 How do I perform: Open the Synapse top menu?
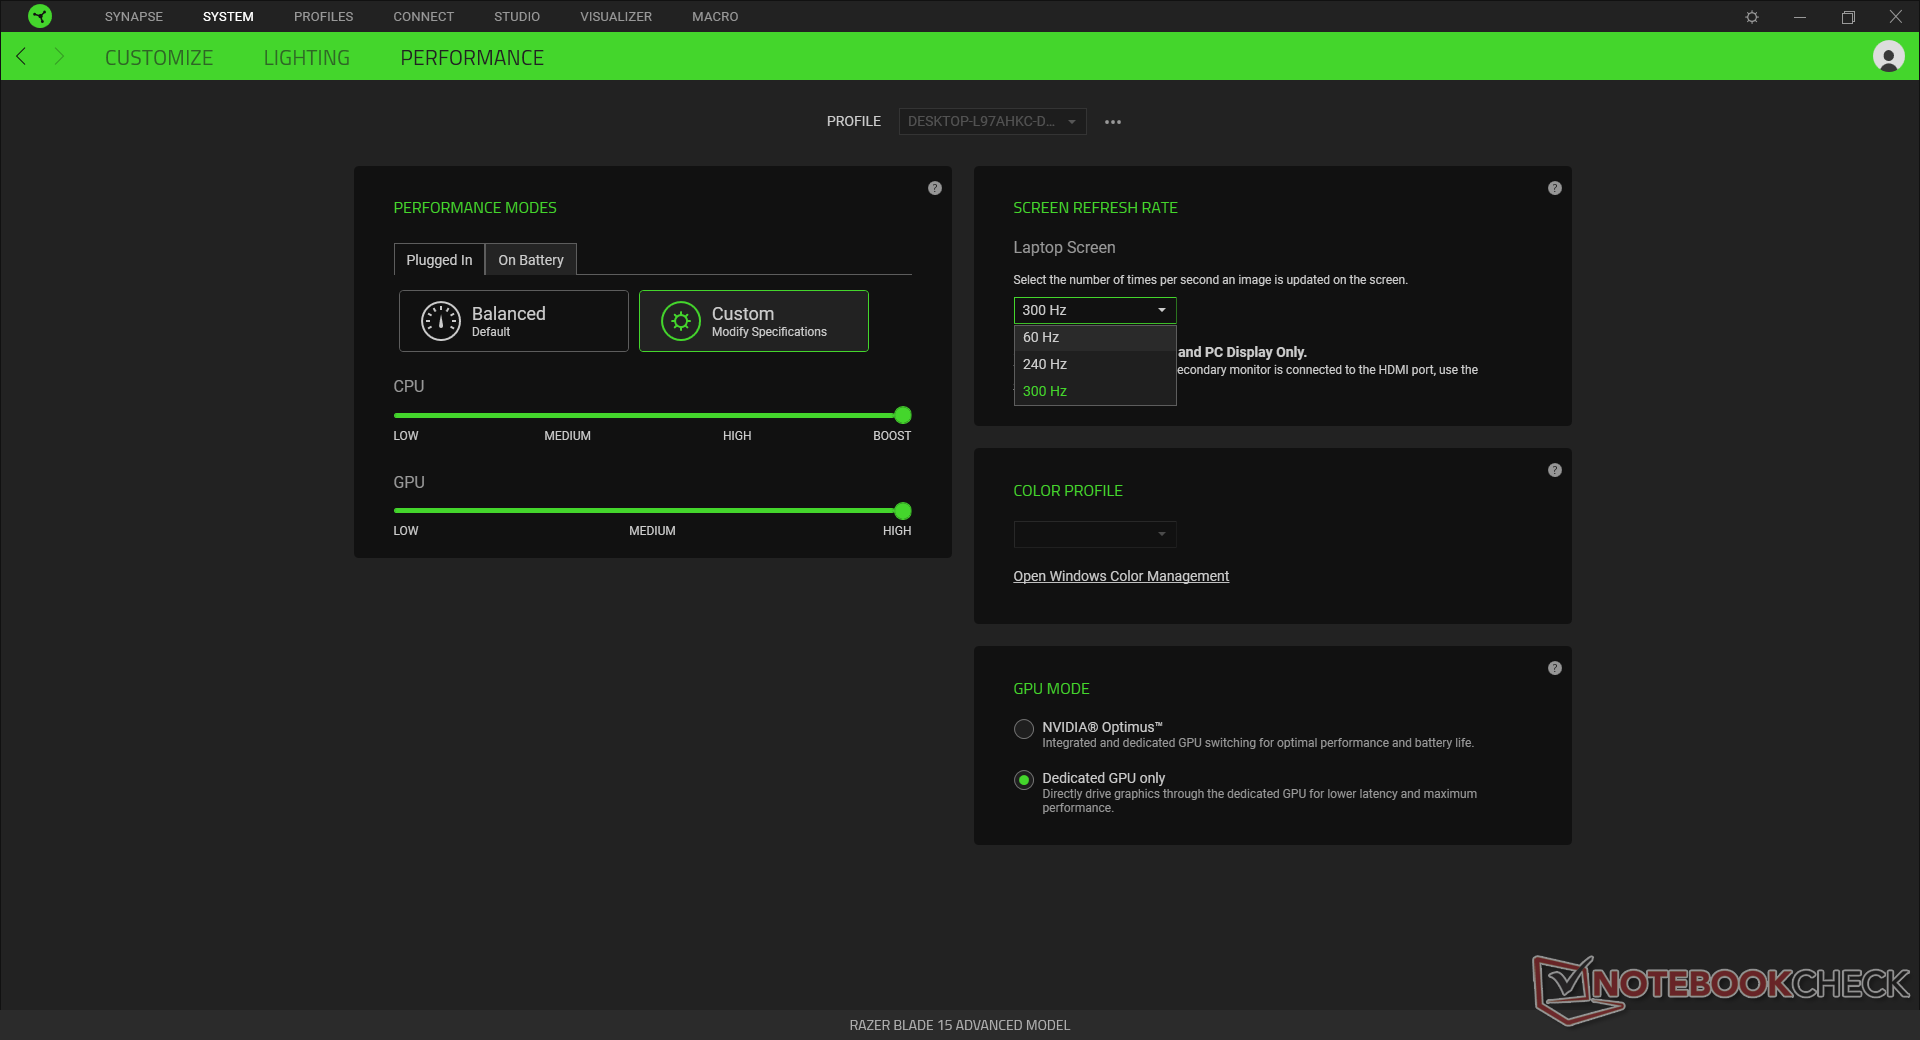[x=133, y=17]
